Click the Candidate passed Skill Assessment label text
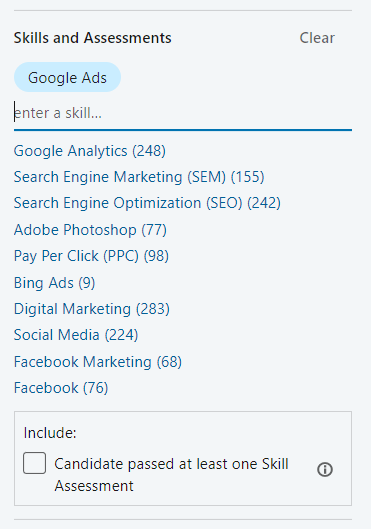The image size is (371, 529). point(171,475)
